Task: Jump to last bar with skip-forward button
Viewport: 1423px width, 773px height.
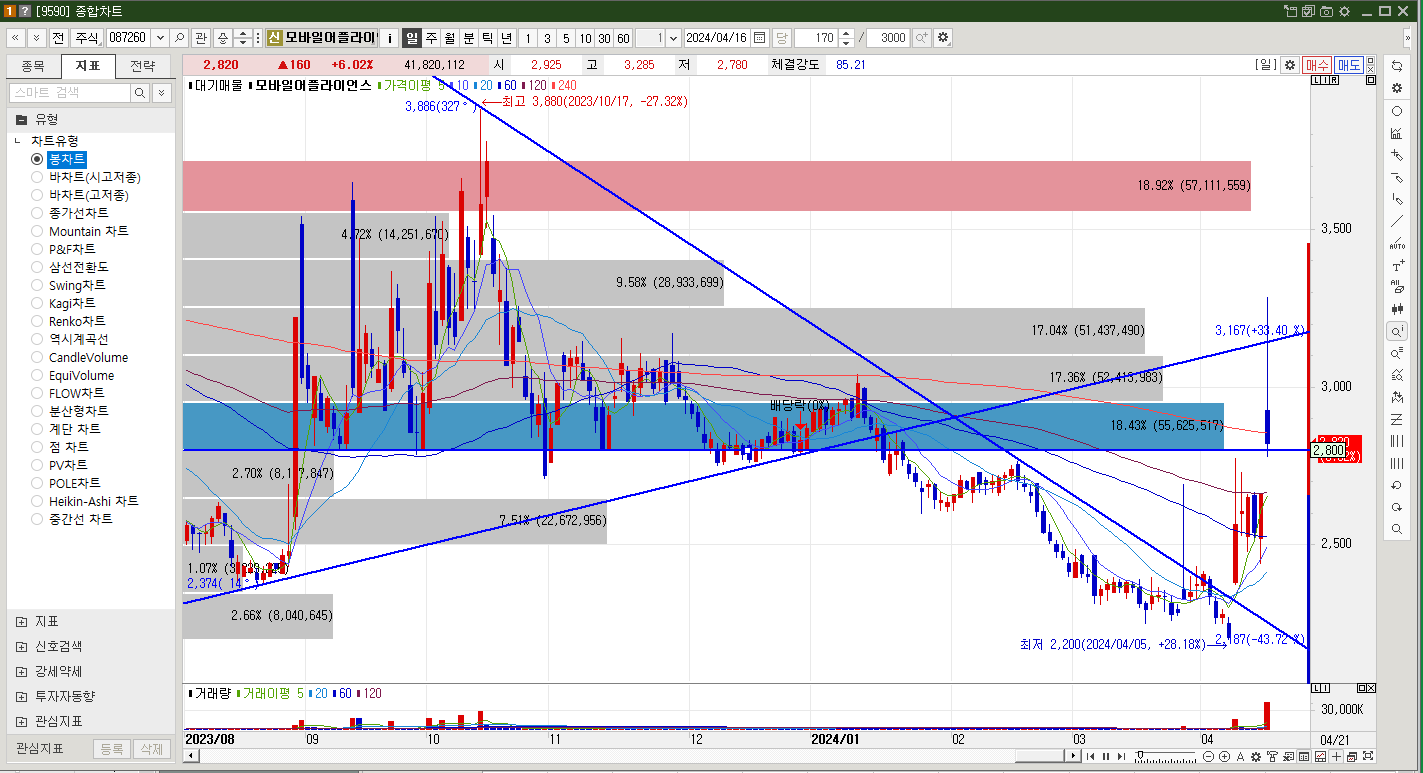Action: [1121, 756]
